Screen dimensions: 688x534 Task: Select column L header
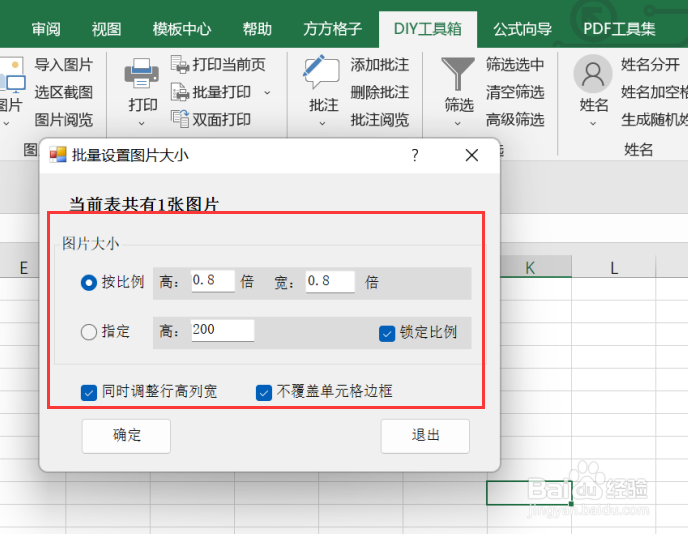pyautogui.click(x=614, y=267)
